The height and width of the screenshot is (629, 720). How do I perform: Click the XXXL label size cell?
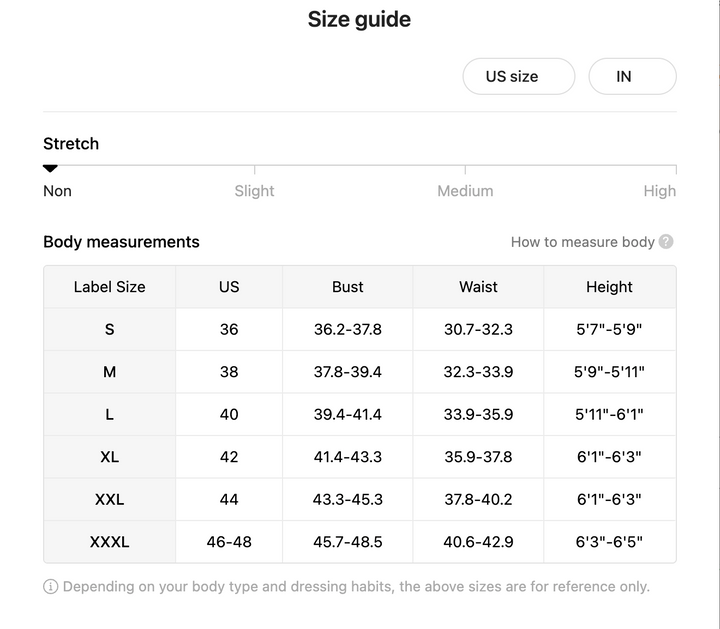click(109, 542)
